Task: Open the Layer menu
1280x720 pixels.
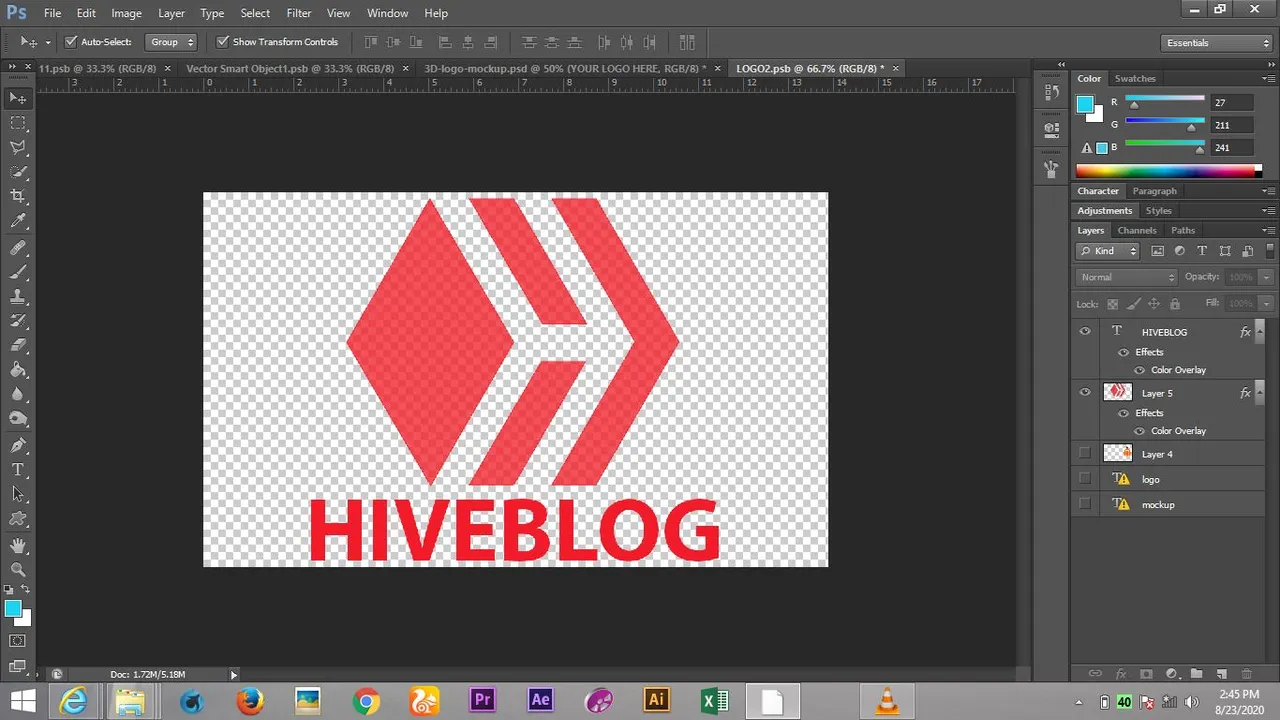Action: pos(171,13)
